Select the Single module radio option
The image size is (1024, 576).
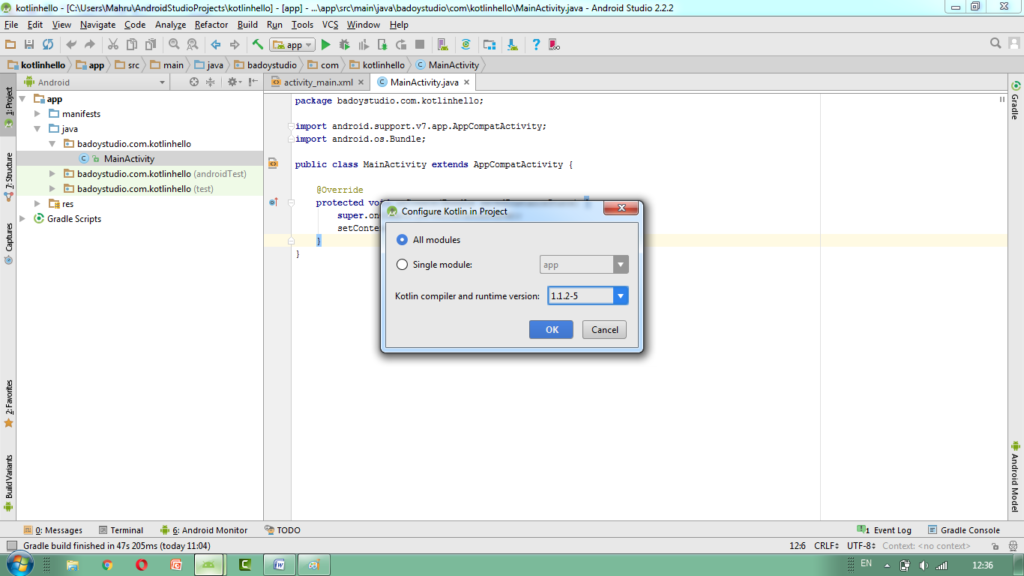[x=403, y=265]
